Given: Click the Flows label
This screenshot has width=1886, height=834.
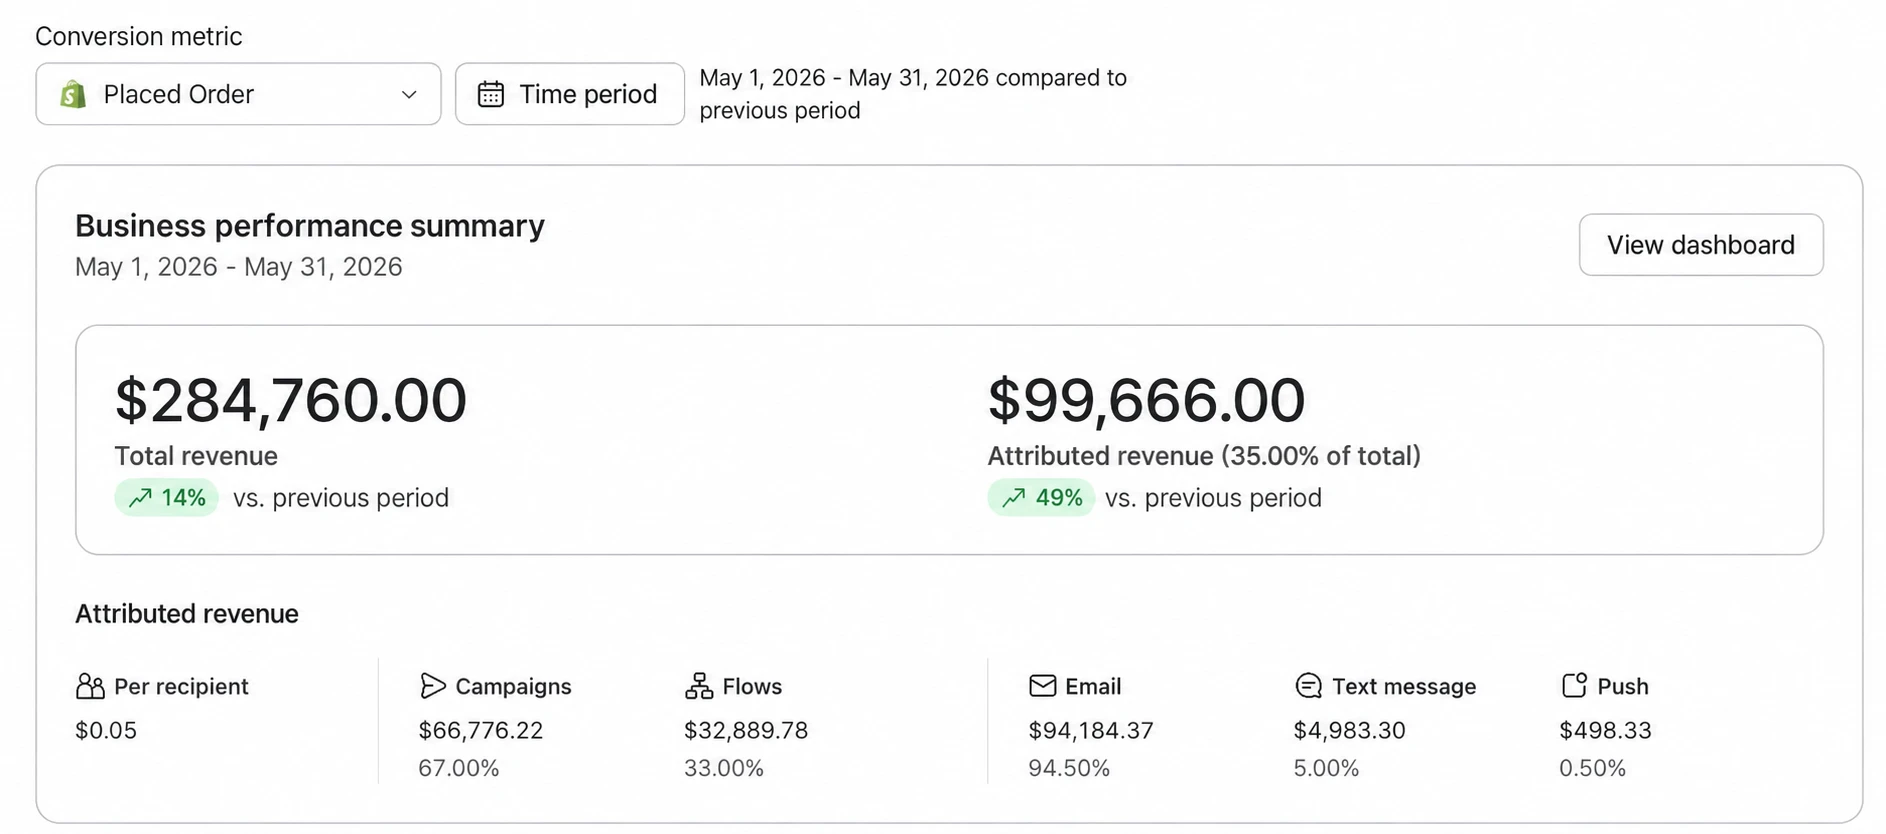Looking at the screenshot, I should pyautogui.click(x=752, y=686).
